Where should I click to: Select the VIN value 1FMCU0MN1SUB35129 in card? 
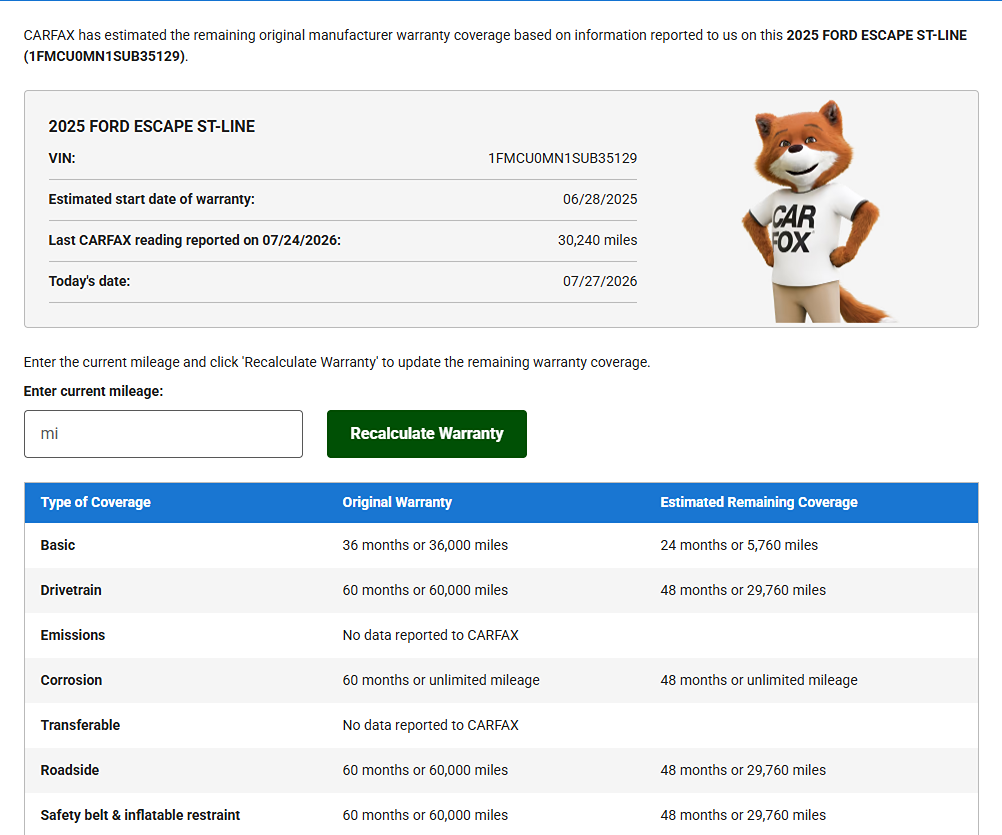click(x=562, y=158)
